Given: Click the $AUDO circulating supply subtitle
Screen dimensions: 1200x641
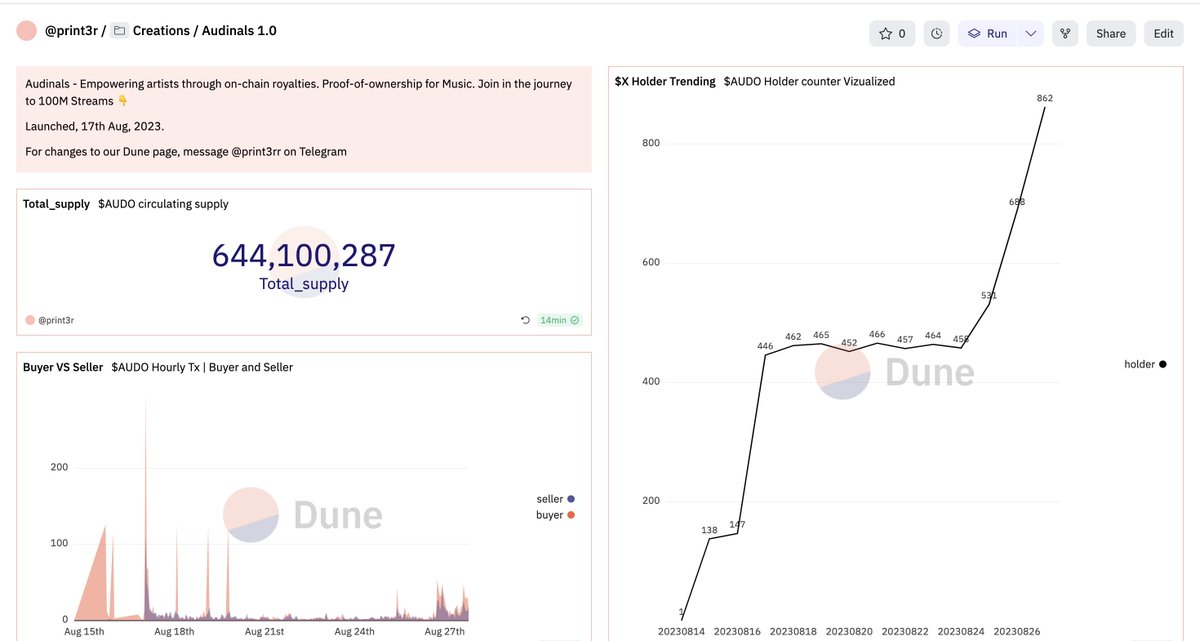Looking at the screenshot, I should pos(163,204).
